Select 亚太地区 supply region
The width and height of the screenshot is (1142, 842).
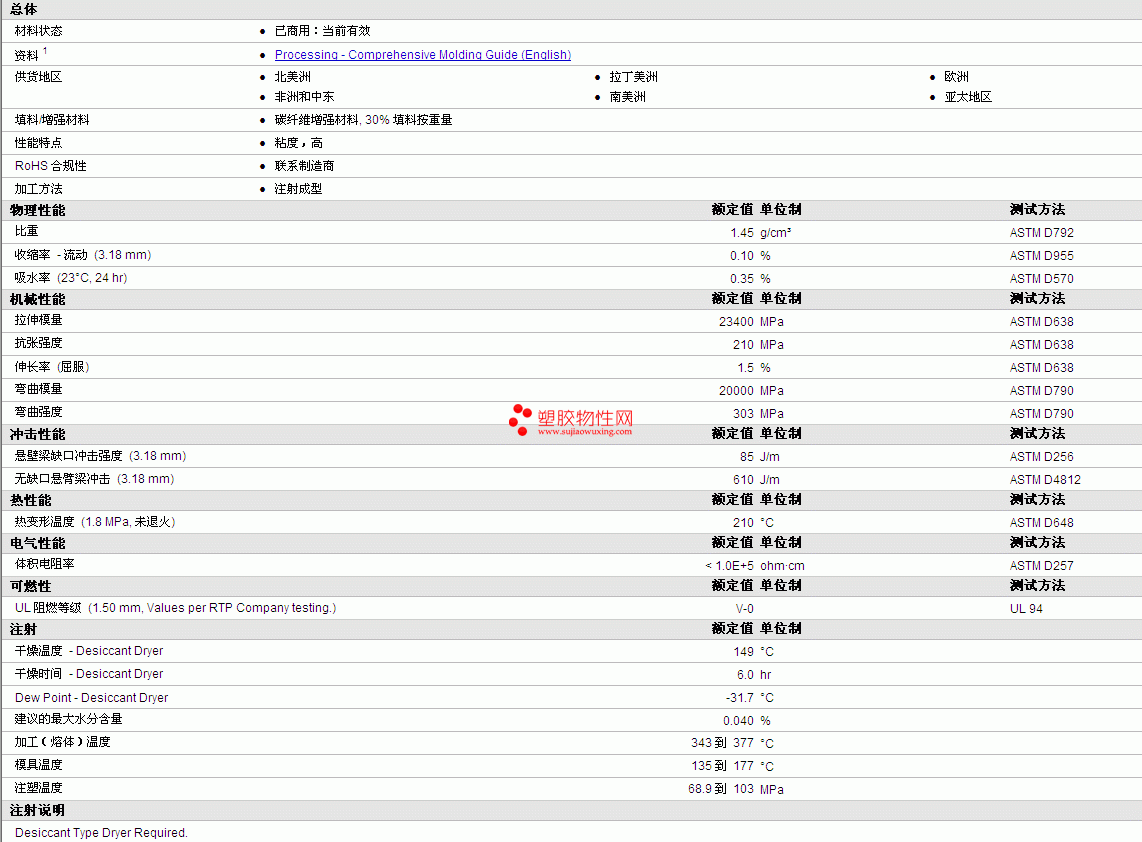tap(968, 97)
